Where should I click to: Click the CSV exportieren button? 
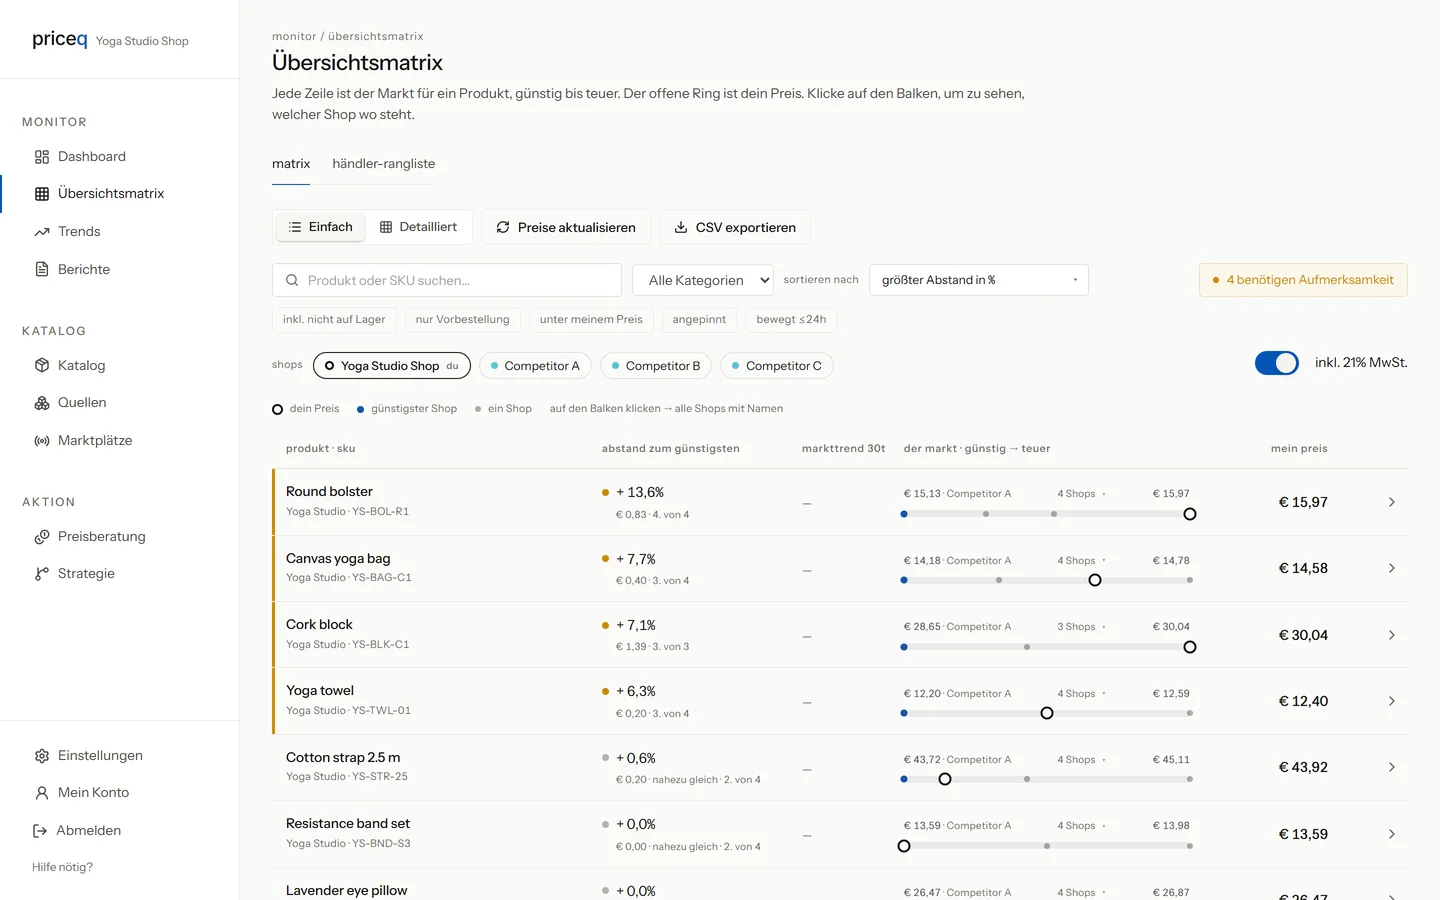tap(735, 227)
